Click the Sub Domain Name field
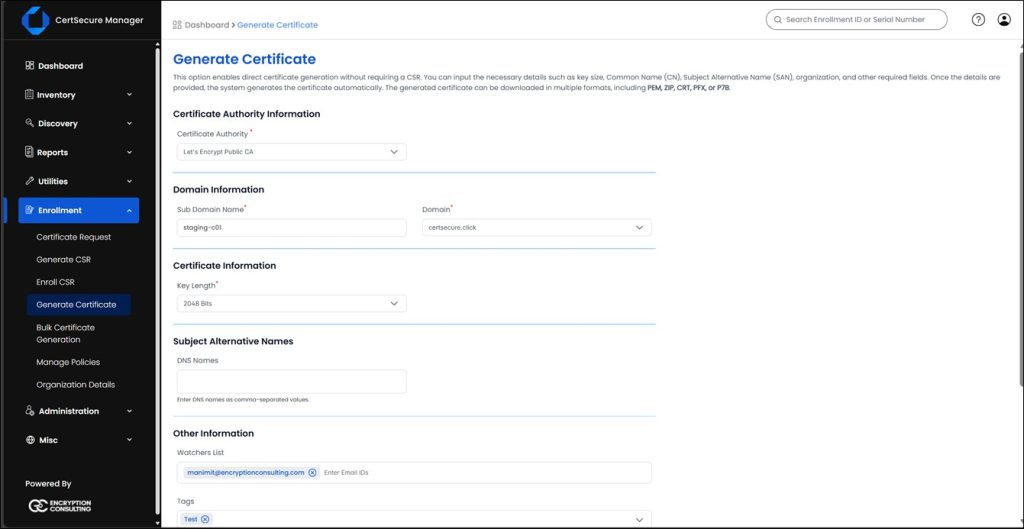 pos(291,228)
